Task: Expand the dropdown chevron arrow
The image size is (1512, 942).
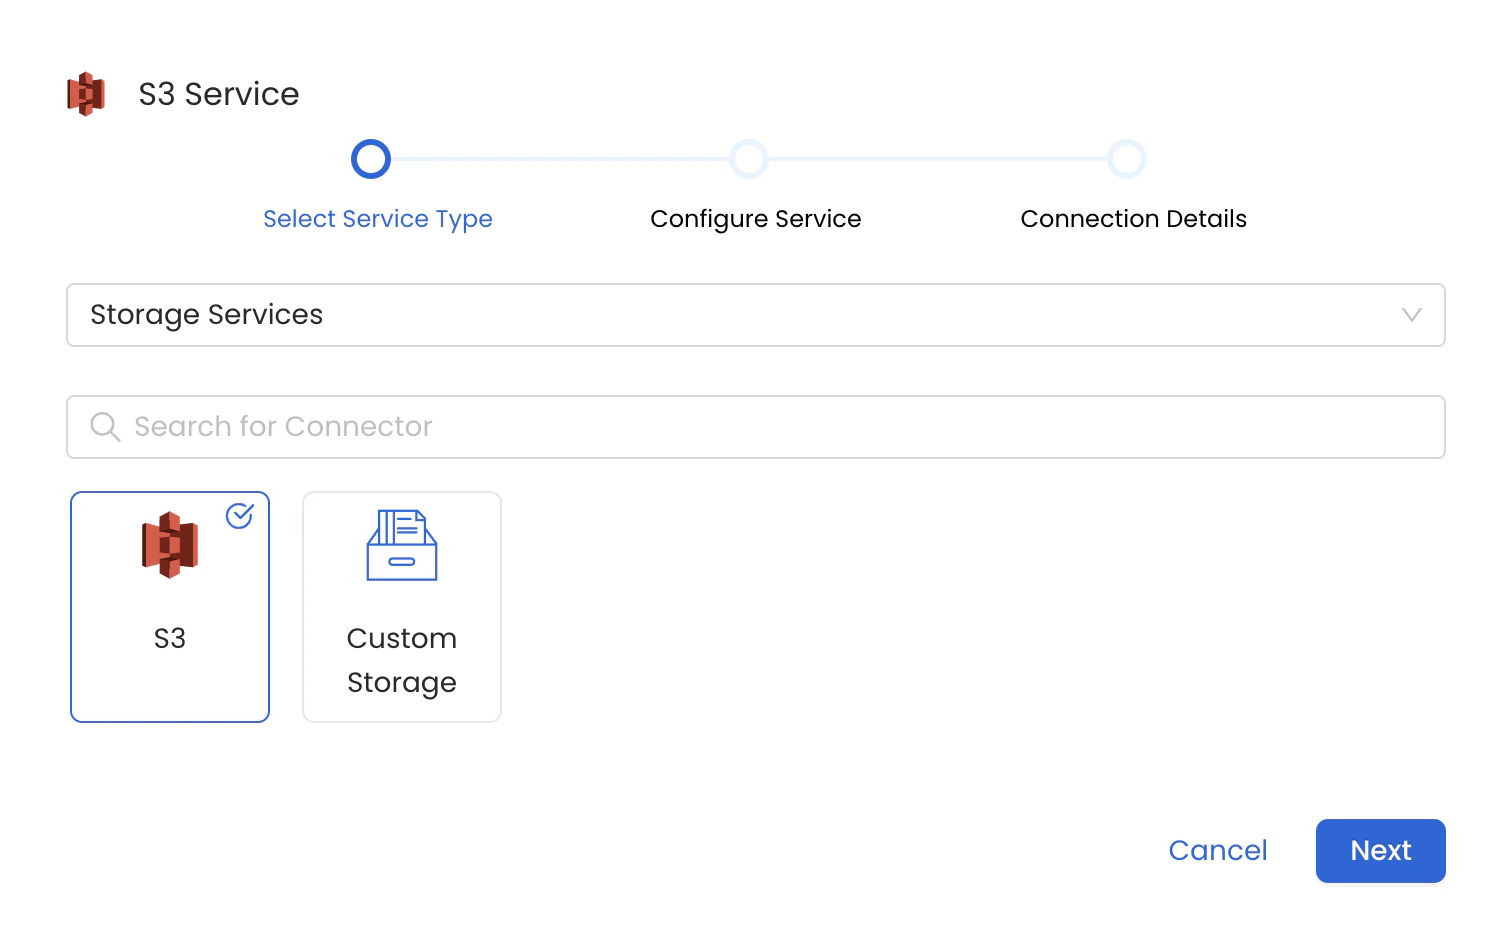Action: (1412, 315)
